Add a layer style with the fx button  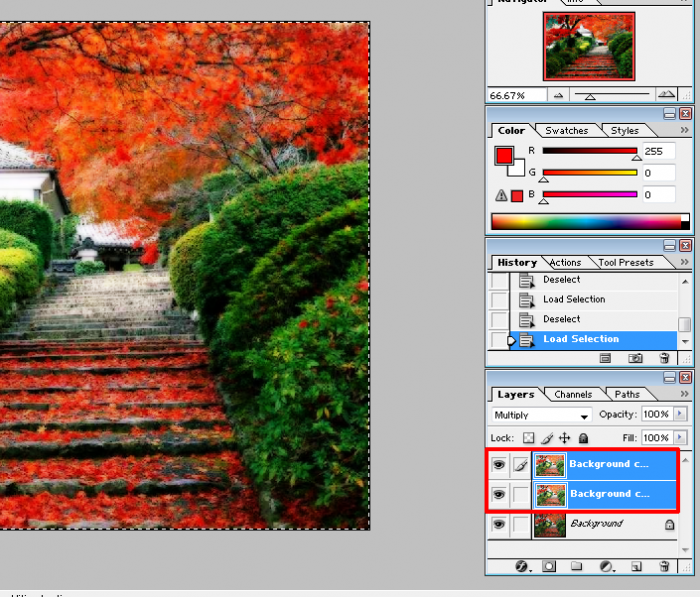click(x=522, y=566)
